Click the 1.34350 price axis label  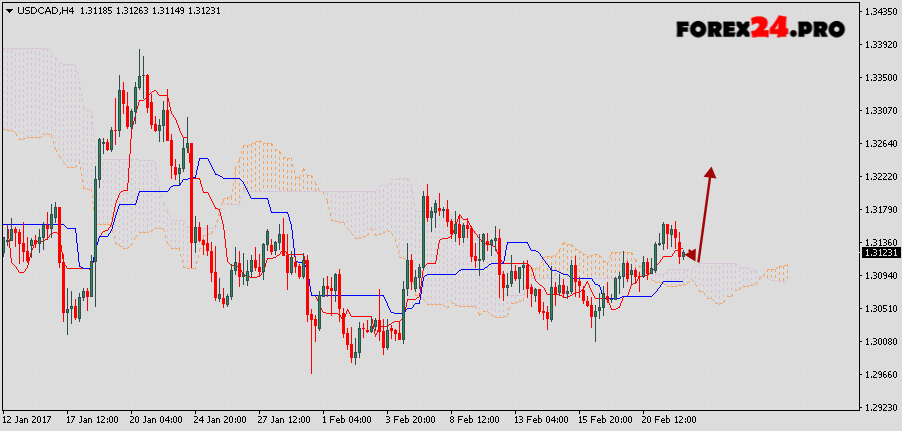pyautogui.click(x=878, y=12)
